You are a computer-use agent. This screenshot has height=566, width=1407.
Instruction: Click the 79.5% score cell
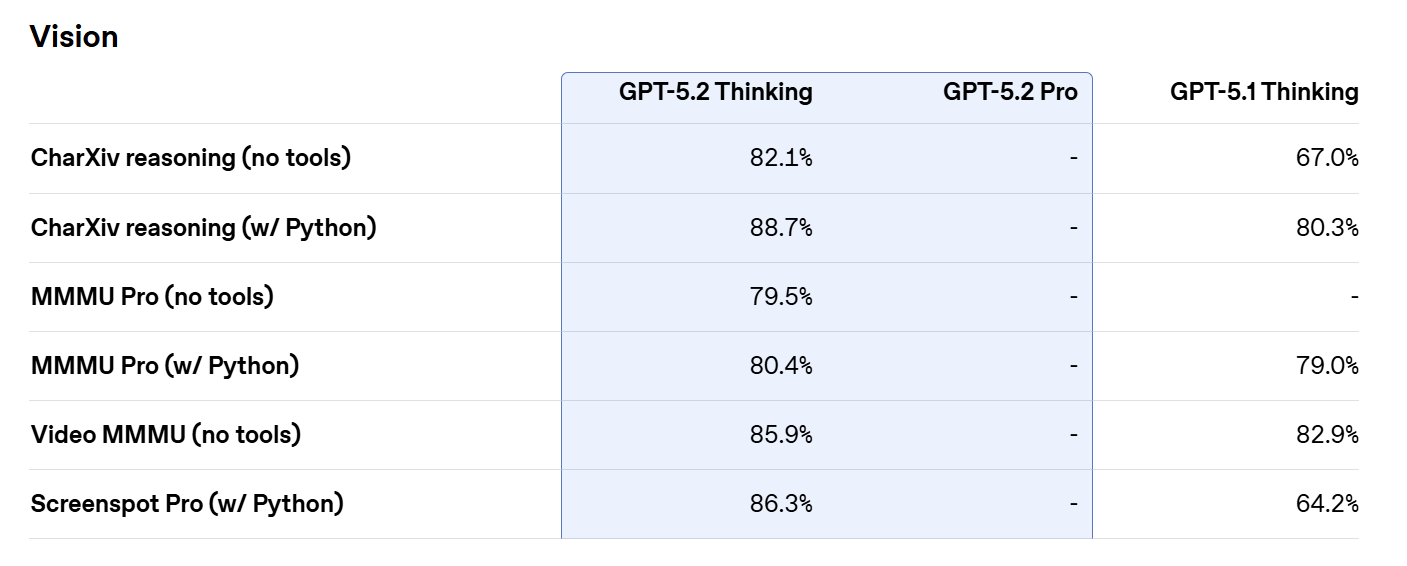(781, 297)
